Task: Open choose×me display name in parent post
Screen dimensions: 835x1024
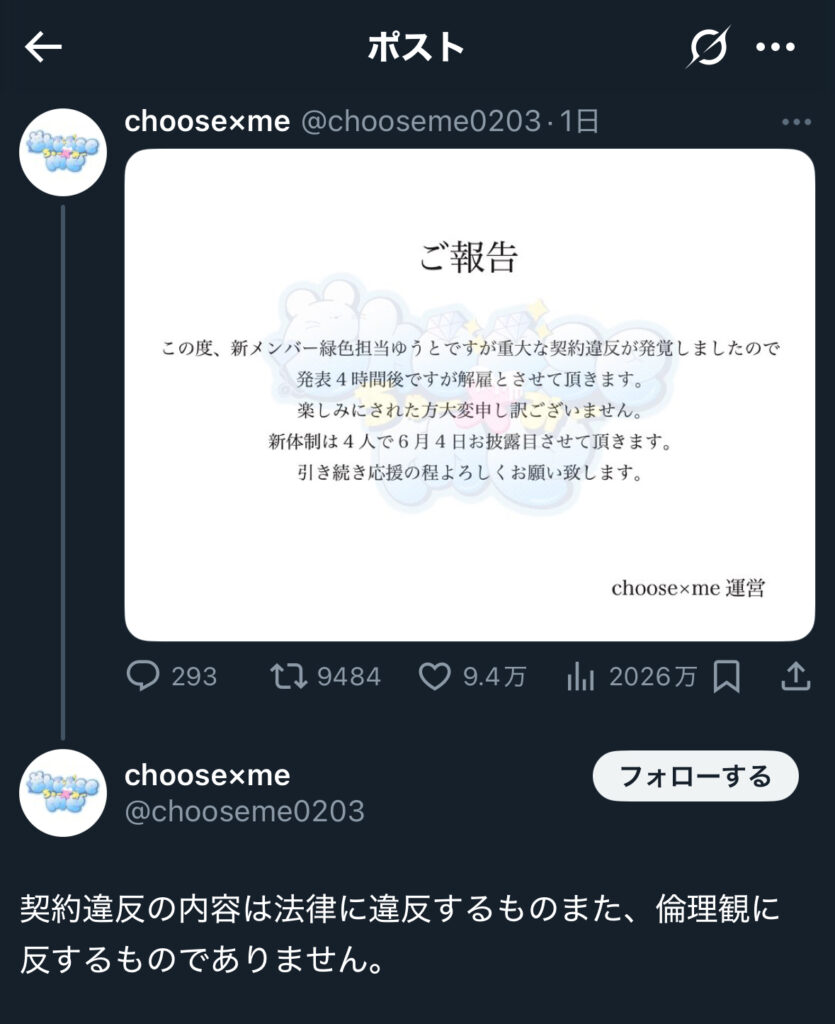Action: (x=207, y=121)
